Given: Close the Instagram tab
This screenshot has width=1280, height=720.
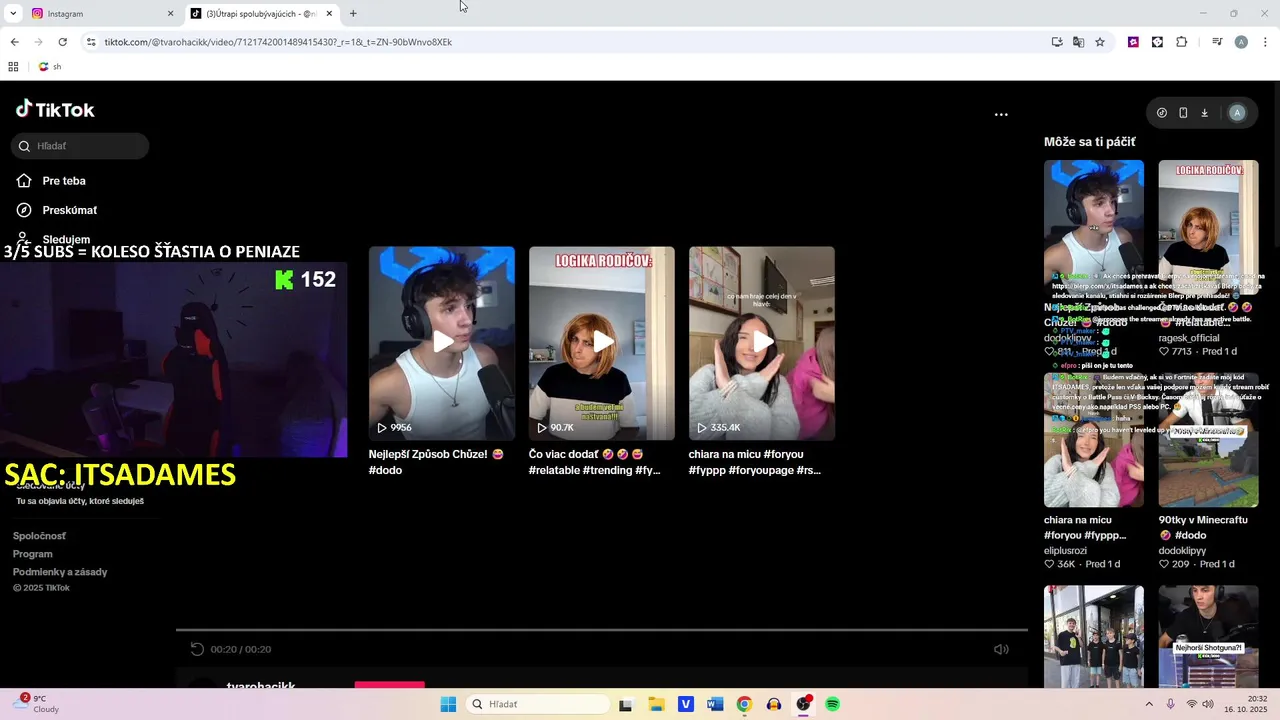Looking at the screenshot, I should tap(170, 14).
